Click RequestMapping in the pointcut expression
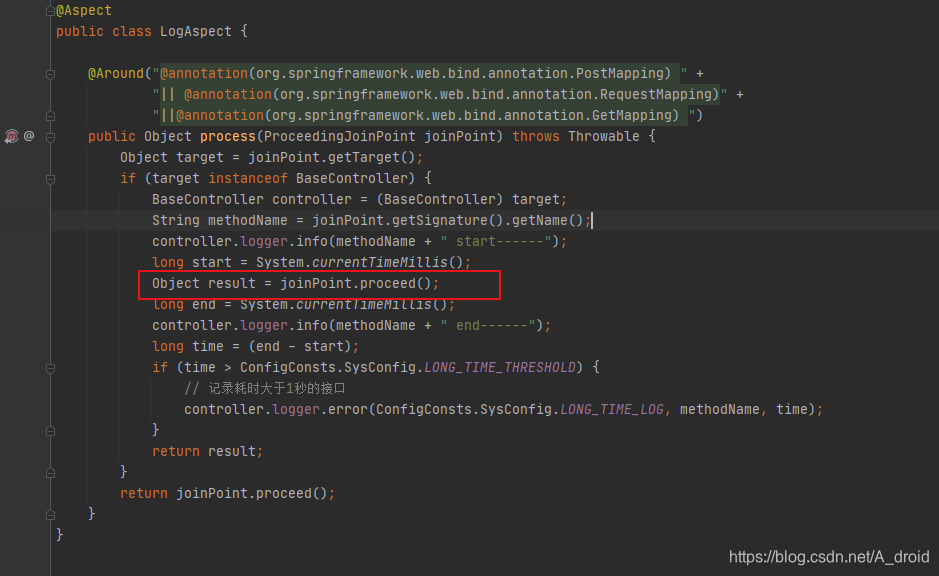This screenshot has width=939, height=576. 655,95
